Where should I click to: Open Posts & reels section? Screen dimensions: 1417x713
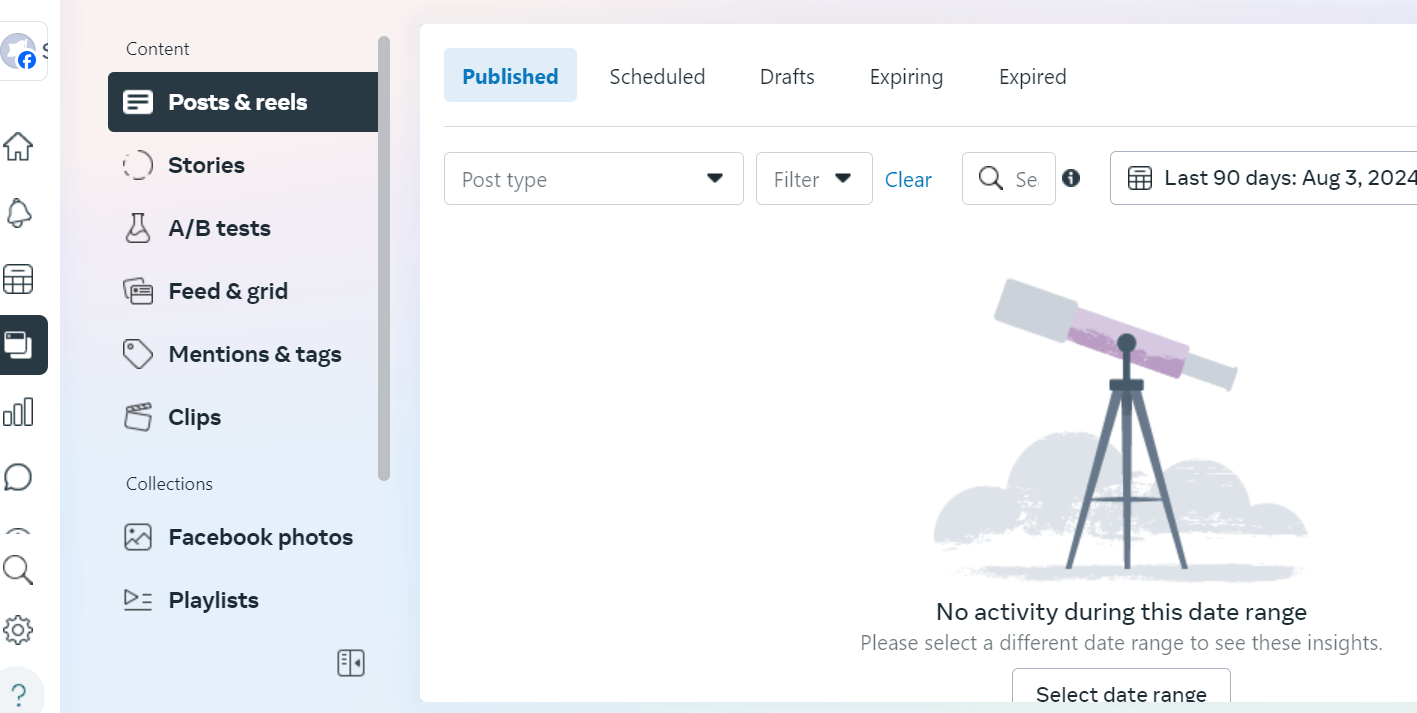[243, 102]
